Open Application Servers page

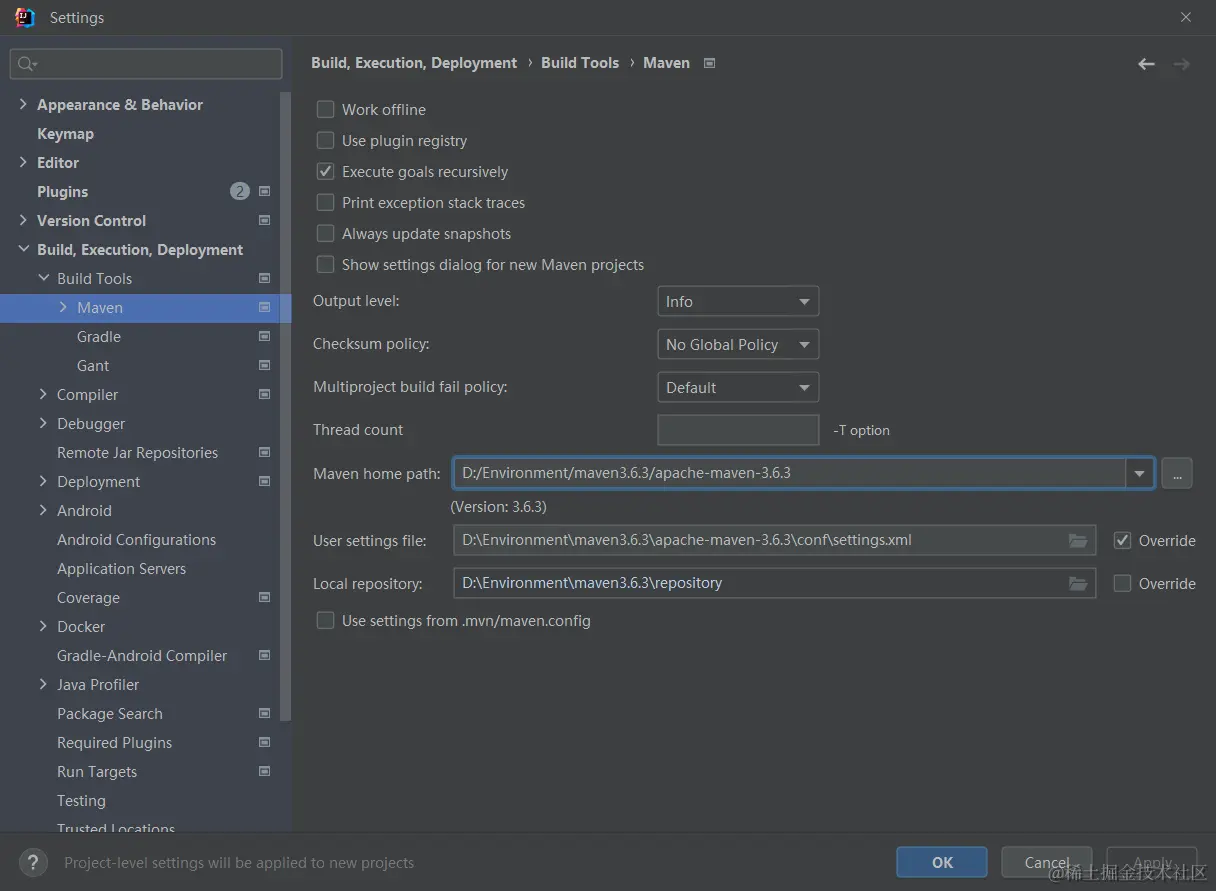121,568
